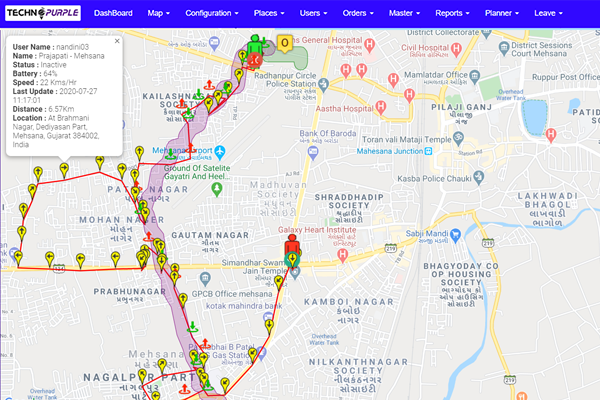Viewport: 600px width, 400px height.
Task: Click the Kasba Police Chauki label
Action: pyautogui.click(x=434, y=179)
